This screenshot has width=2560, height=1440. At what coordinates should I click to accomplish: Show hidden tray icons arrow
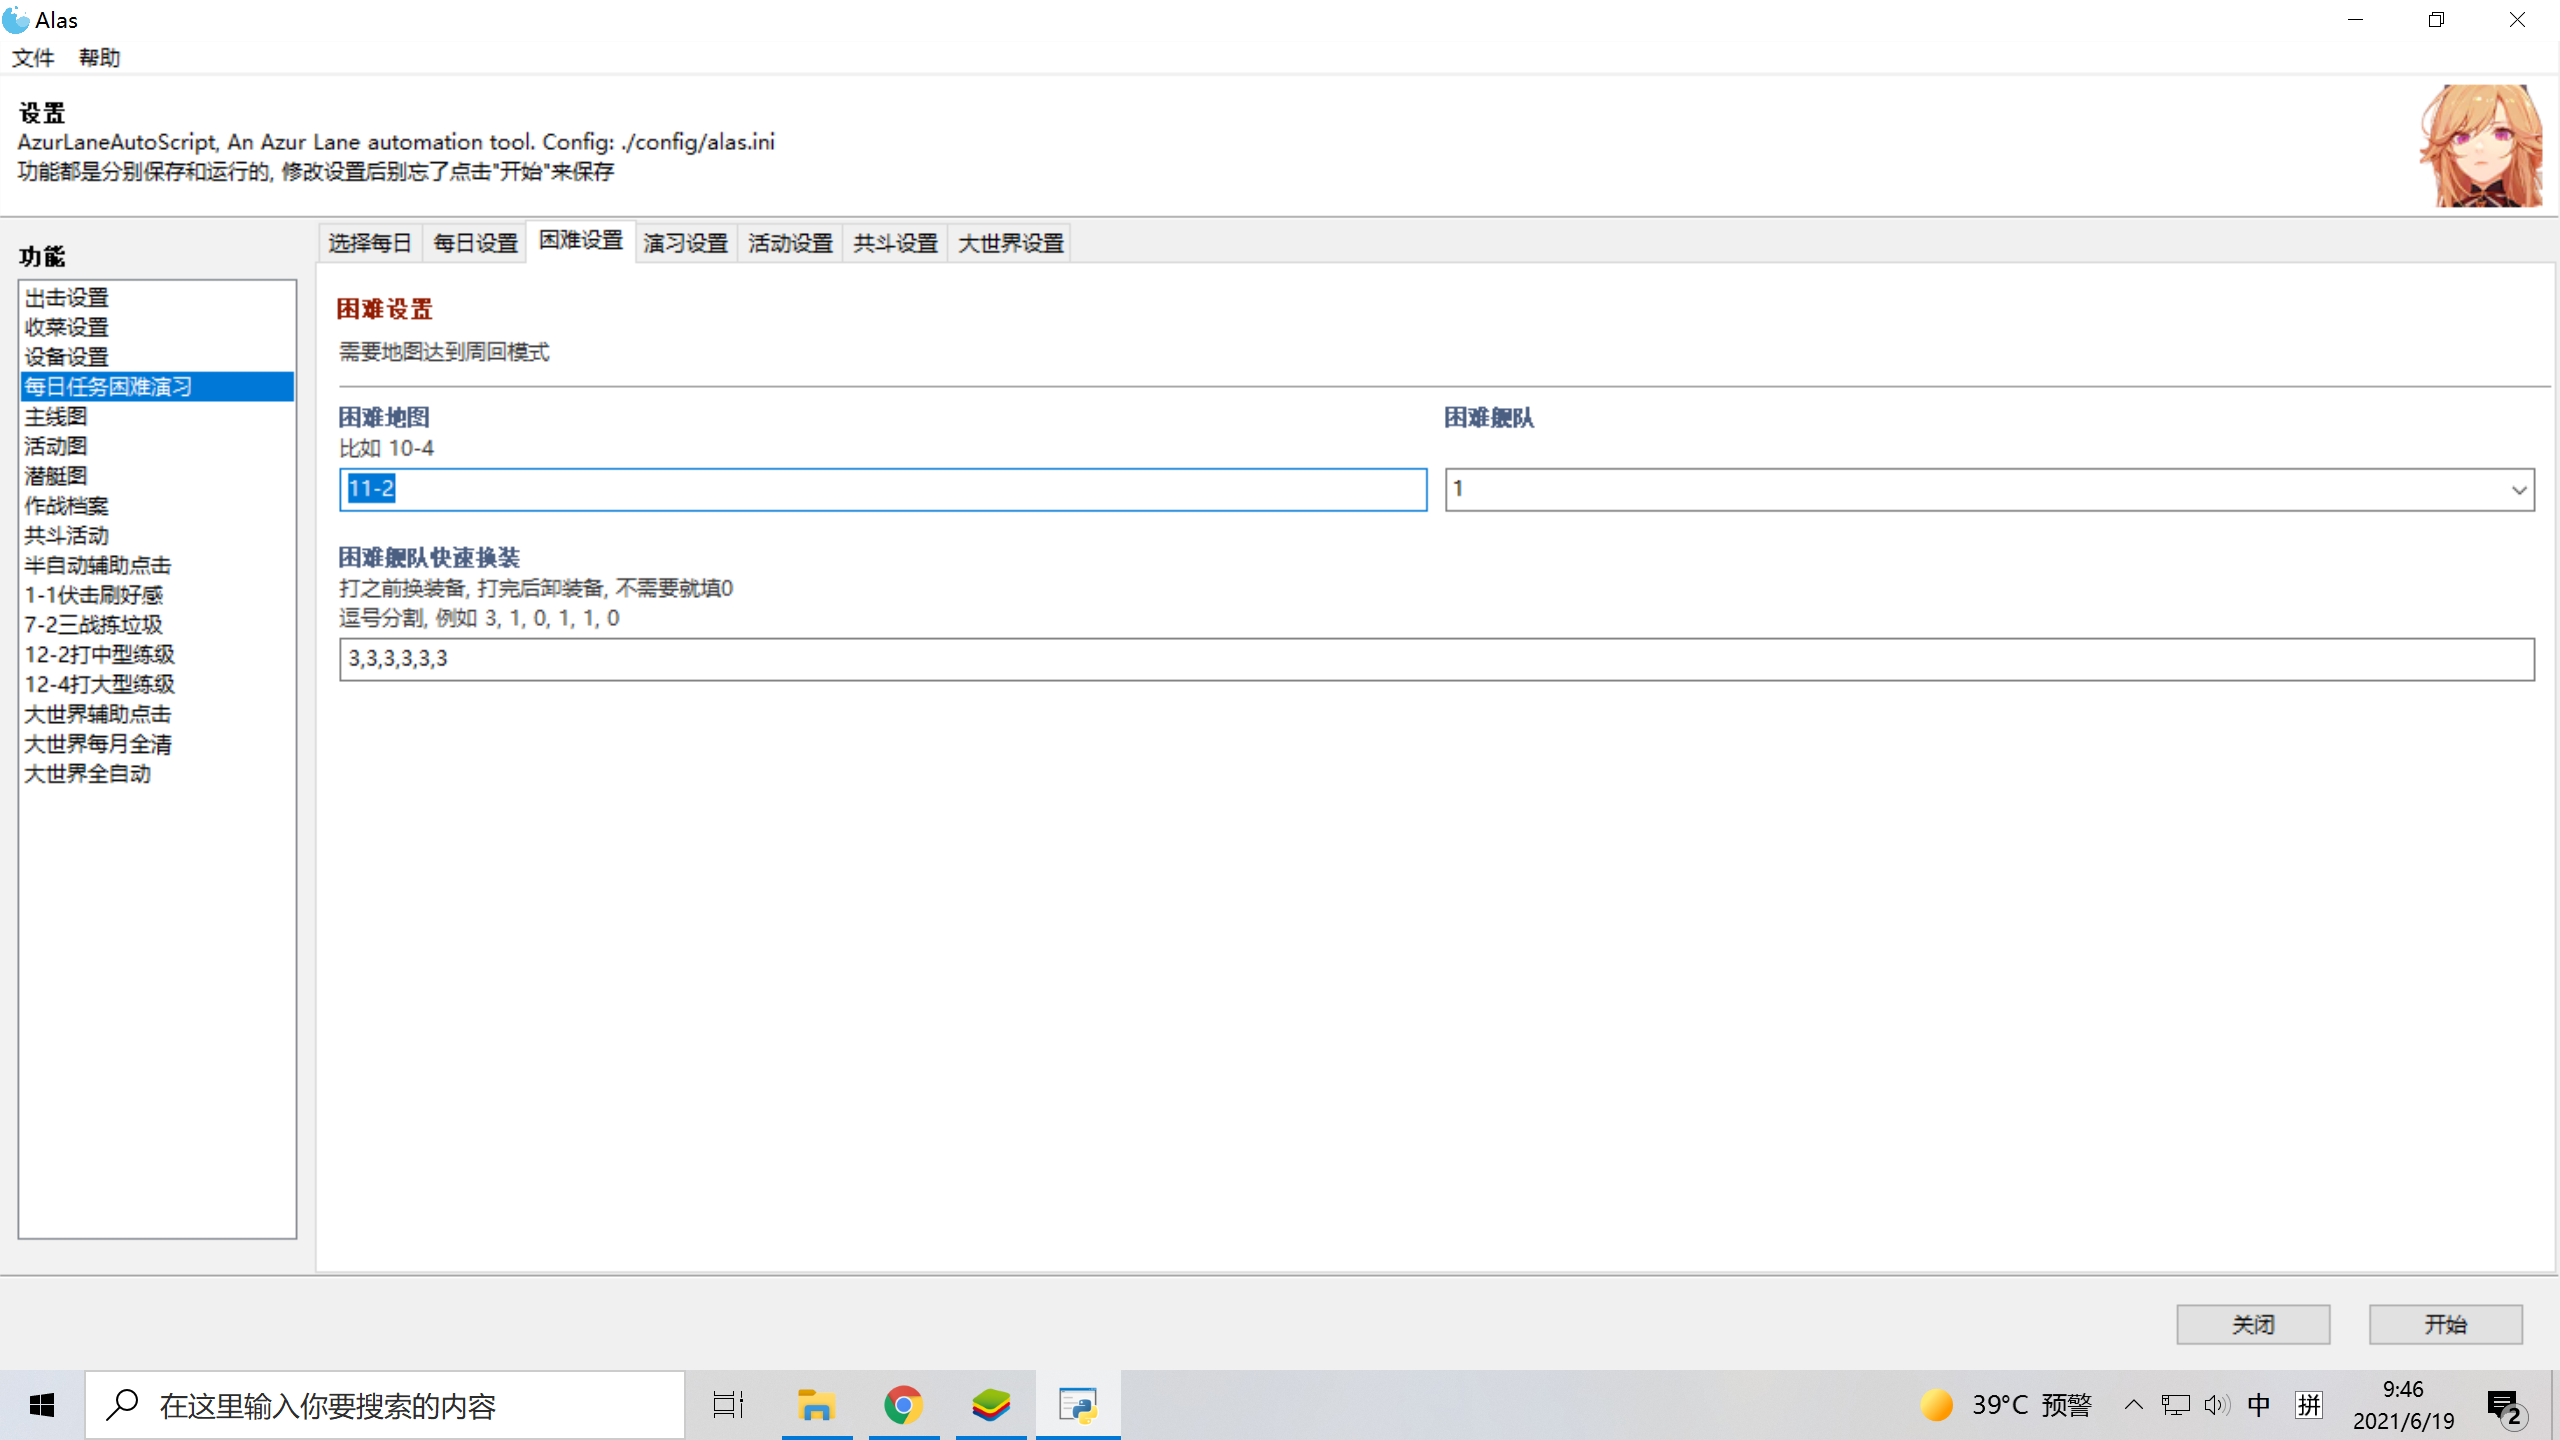point(2133,1405)
